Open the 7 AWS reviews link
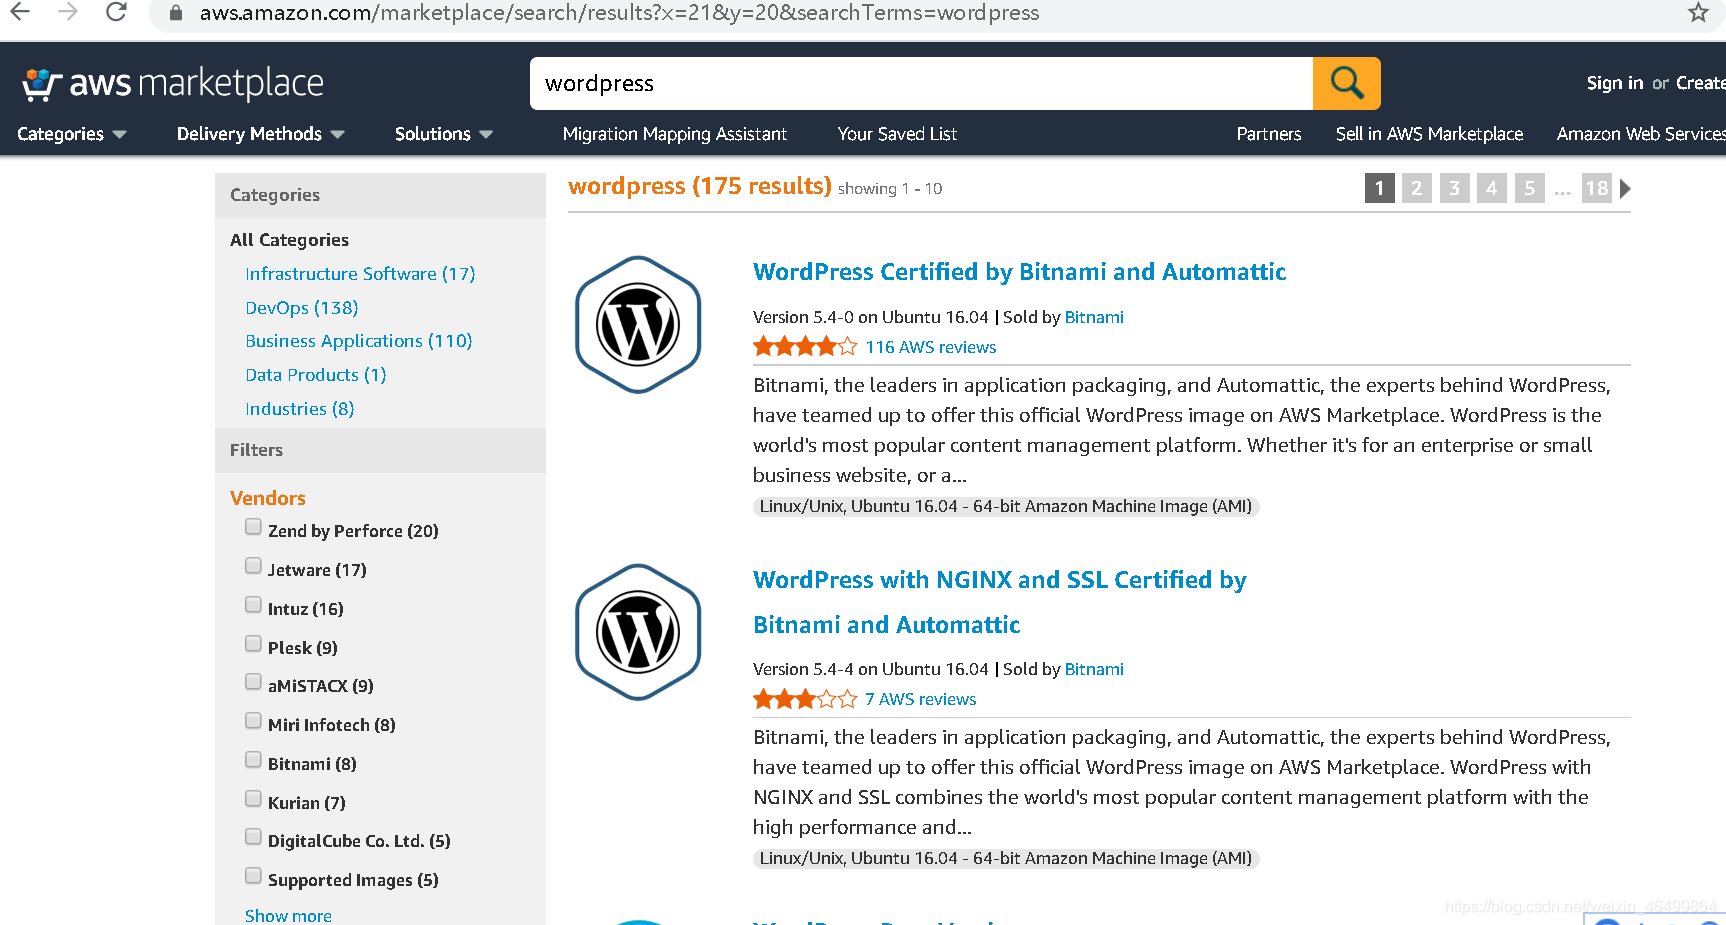Viewport: 1726px width, 925px height. coord(920,699)
